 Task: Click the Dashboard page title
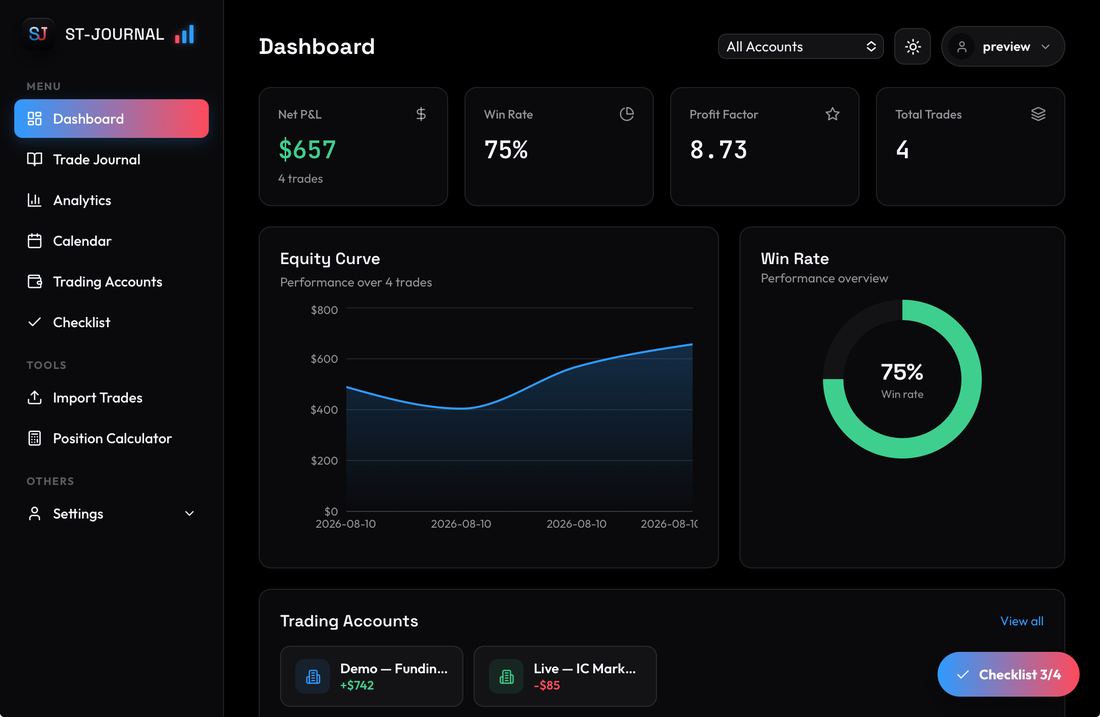click(316, 46)
